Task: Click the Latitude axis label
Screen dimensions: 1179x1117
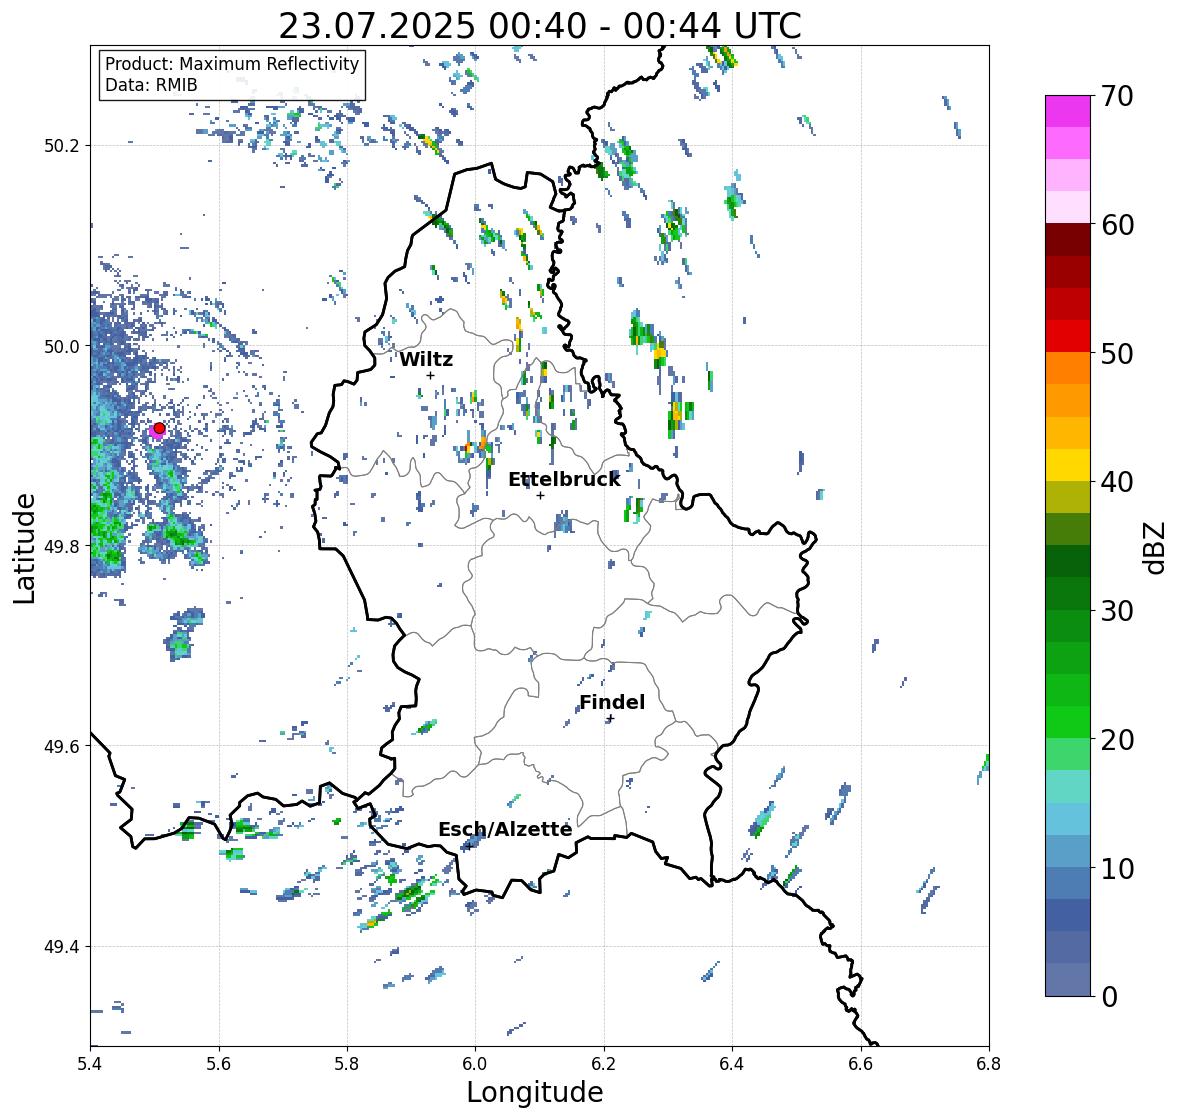Action: pyautogui.click(x=24, y=548)
